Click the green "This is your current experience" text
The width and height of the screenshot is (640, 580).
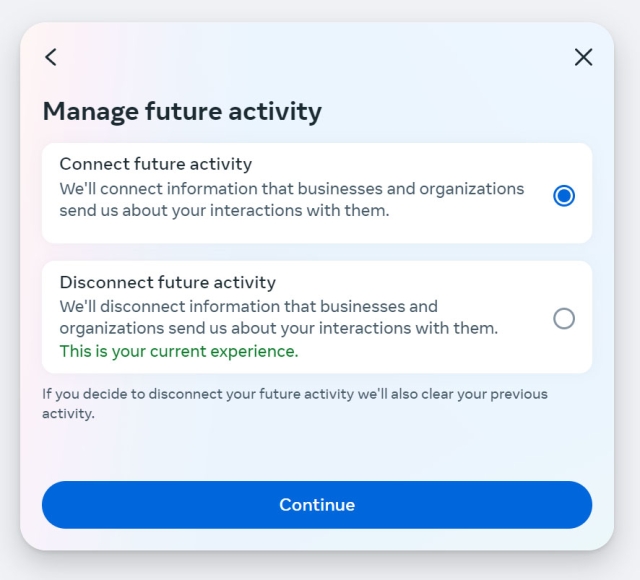point(178,351)
